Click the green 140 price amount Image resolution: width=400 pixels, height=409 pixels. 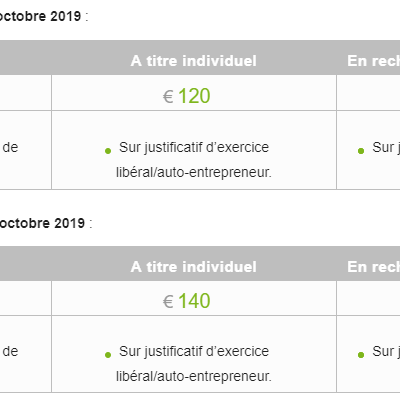(194, 301)
